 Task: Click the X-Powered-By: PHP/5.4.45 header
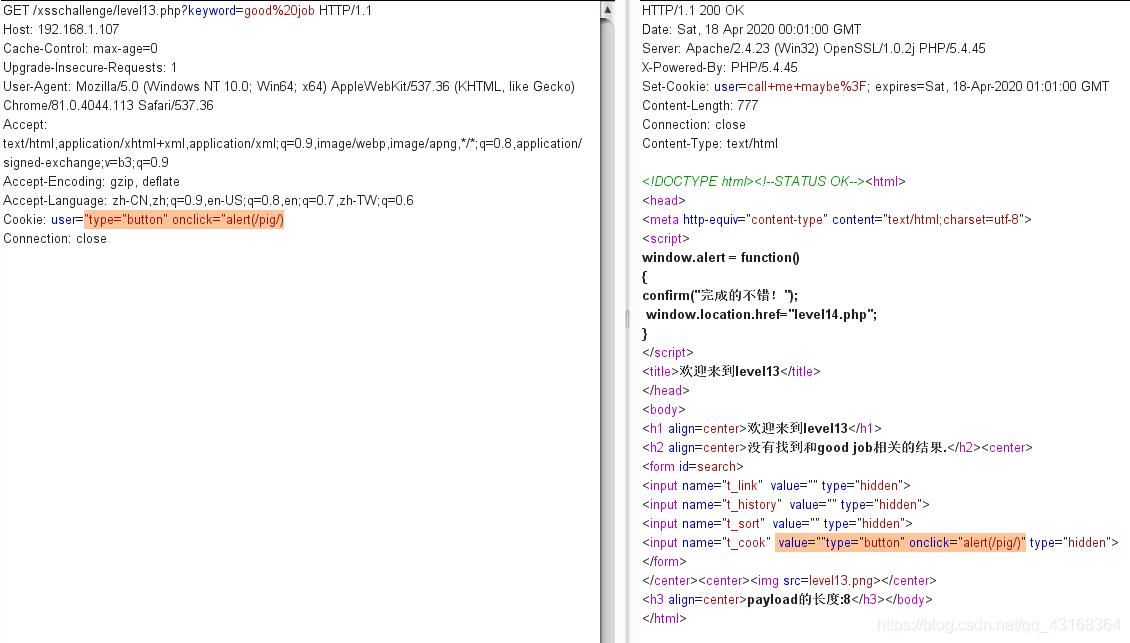[x=719, y=68]
